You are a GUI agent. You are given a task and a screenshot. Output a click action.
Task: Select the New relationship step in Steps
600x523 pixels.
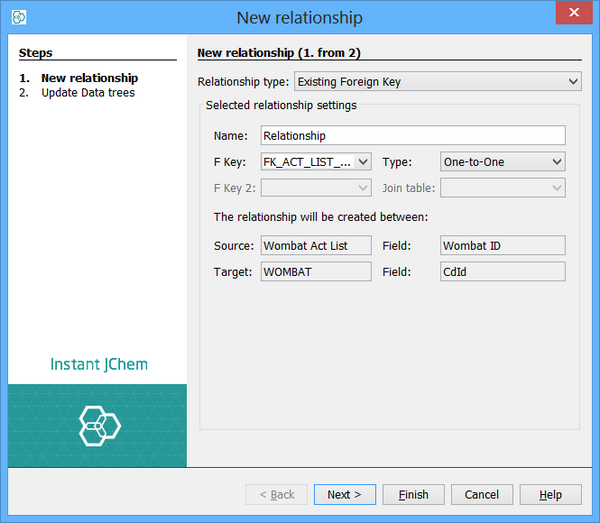(89, 78)
